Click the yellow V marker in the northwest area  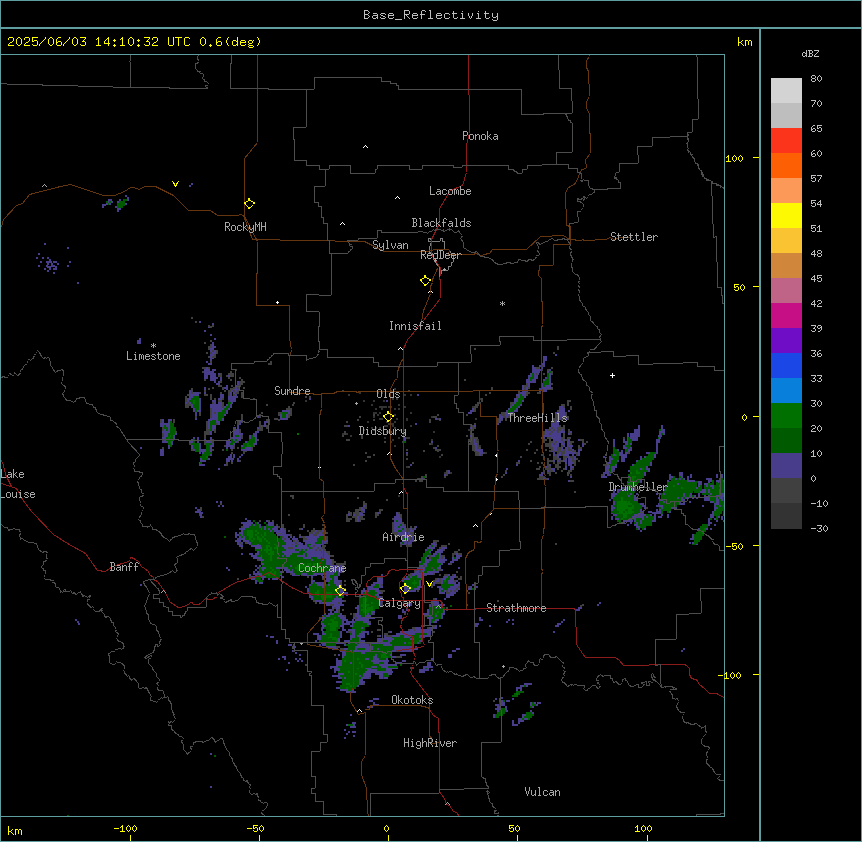click(175, 184)
